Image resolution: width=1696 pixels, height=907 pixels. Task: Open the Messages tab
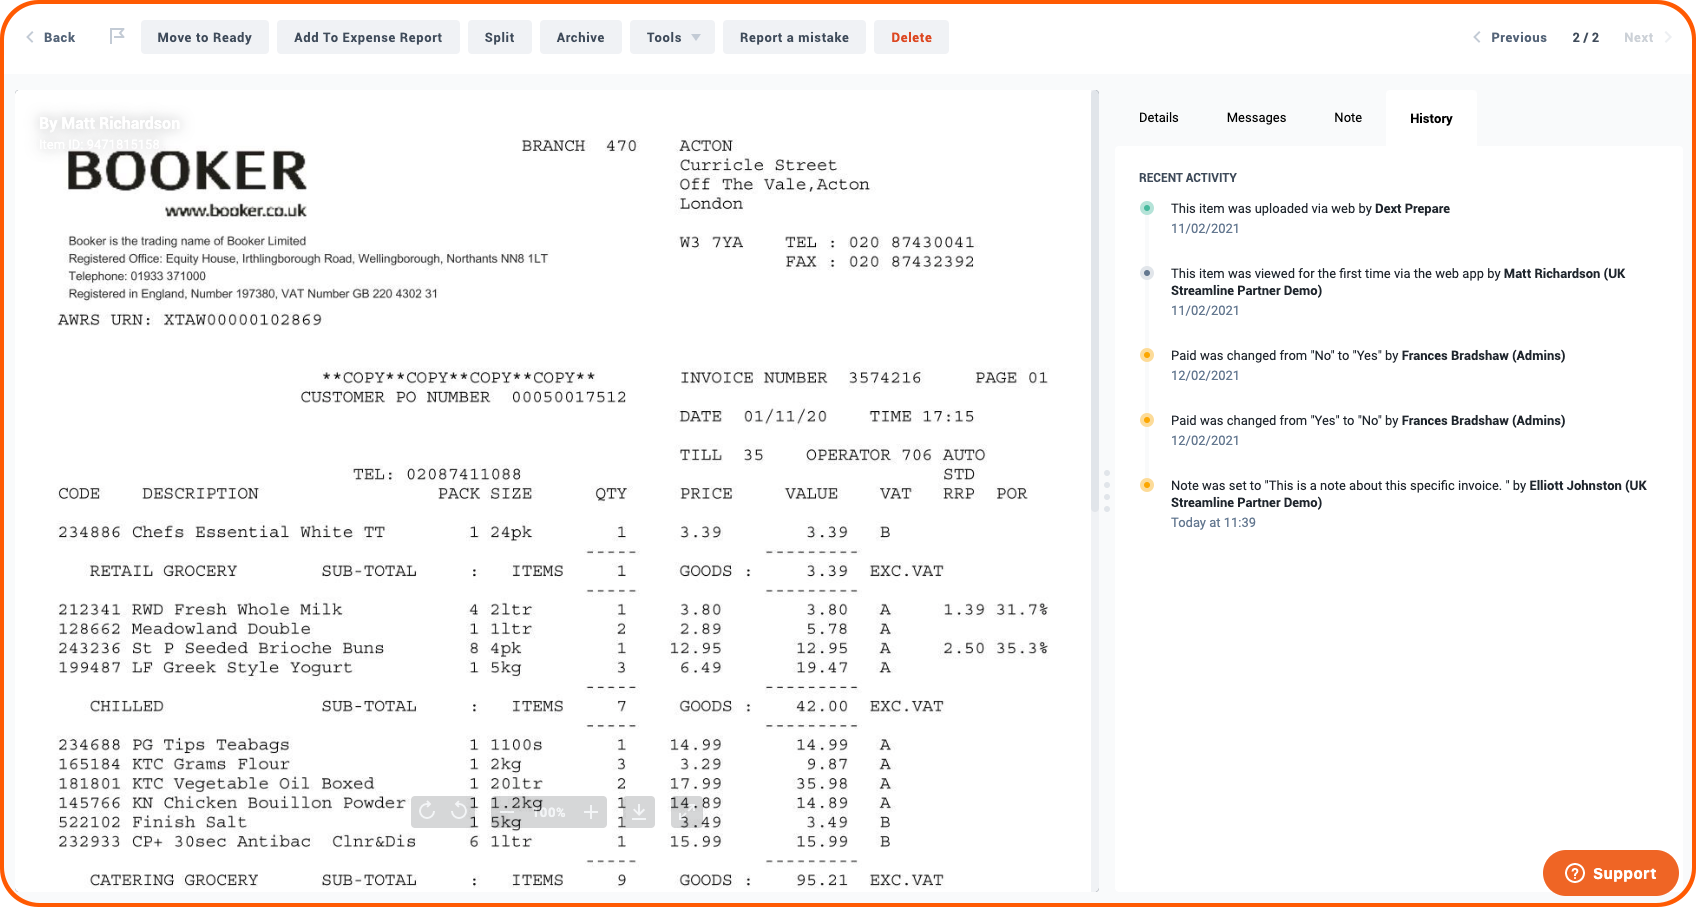1256,117
